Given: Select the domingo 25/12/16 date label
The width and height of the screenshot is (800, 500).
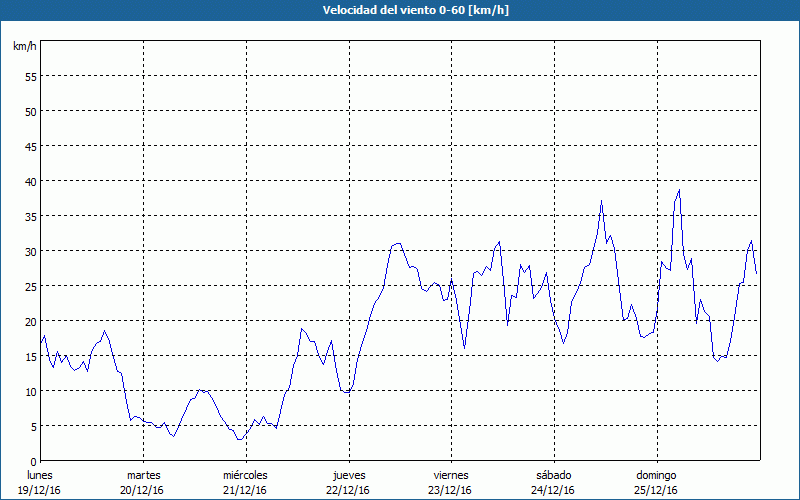Looking at the screenshot, I should click(656, 482).
